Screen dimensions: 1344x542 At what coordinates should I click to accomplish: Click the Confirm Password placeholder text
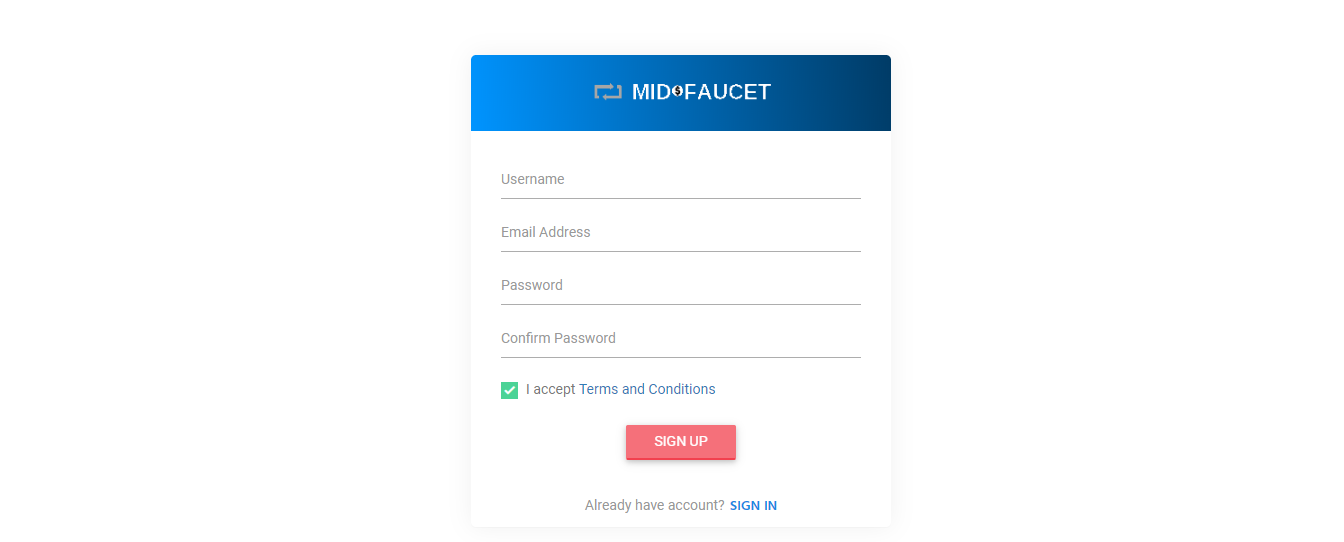[x=558, y=338]
